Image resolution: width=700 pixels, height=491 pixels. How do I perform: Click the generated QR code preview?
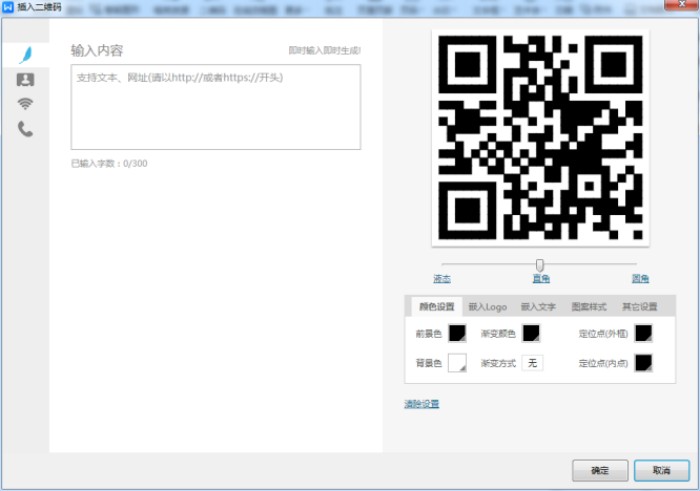tap(540, 137)
